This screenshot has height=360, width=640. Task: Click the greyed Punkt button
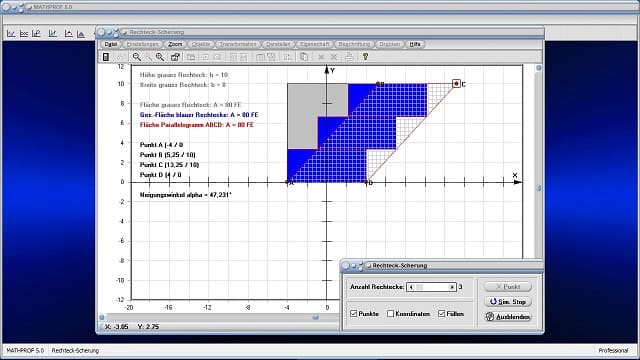[x=508, y=287]
